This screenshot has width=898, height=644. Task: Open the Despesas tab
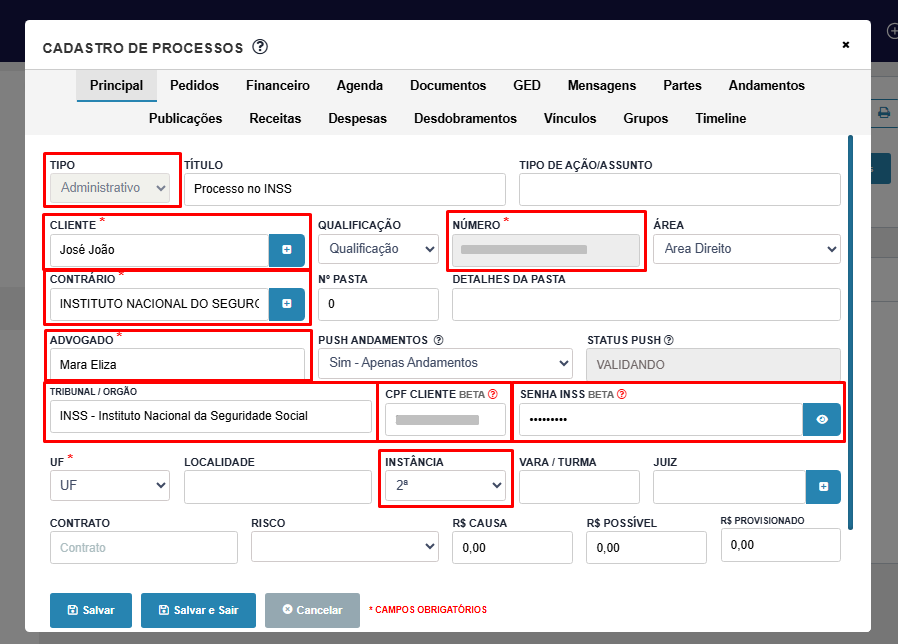(357, 119)
